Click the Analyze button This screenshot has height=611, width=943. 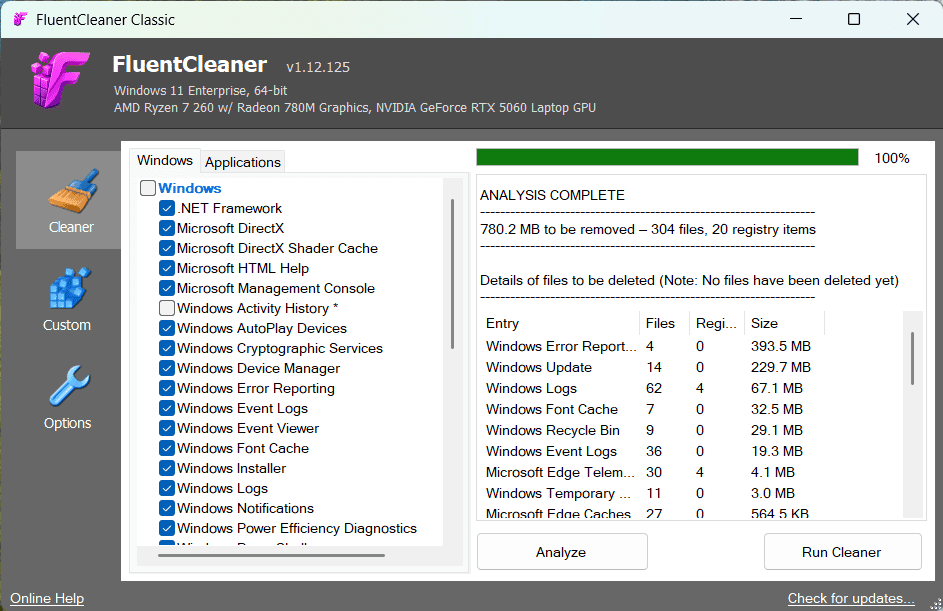562,551
